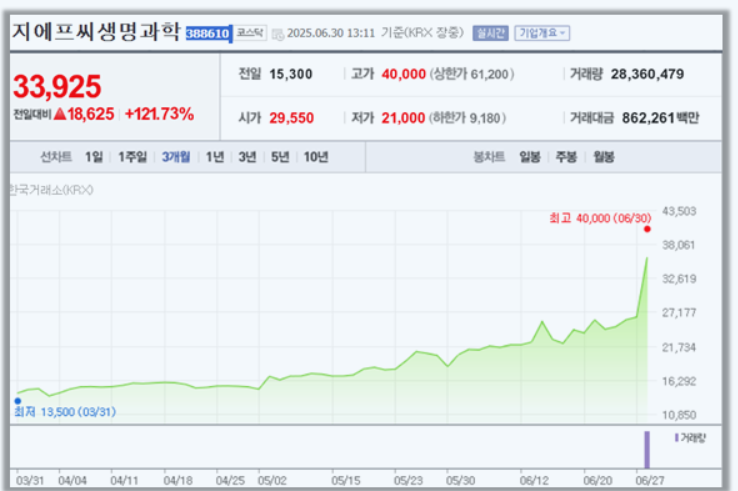Switch the line chart to 1일
The image size is (738, 491).
click(94, 157)
